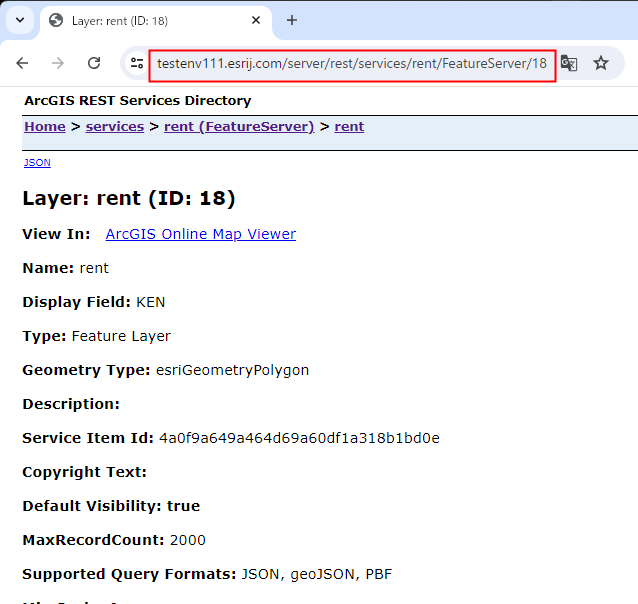Screen dimensions: 638x604
Task: Select the esriGeometryPolygon geometry type text
Action: pyautogui.click(x=232, y=370)
